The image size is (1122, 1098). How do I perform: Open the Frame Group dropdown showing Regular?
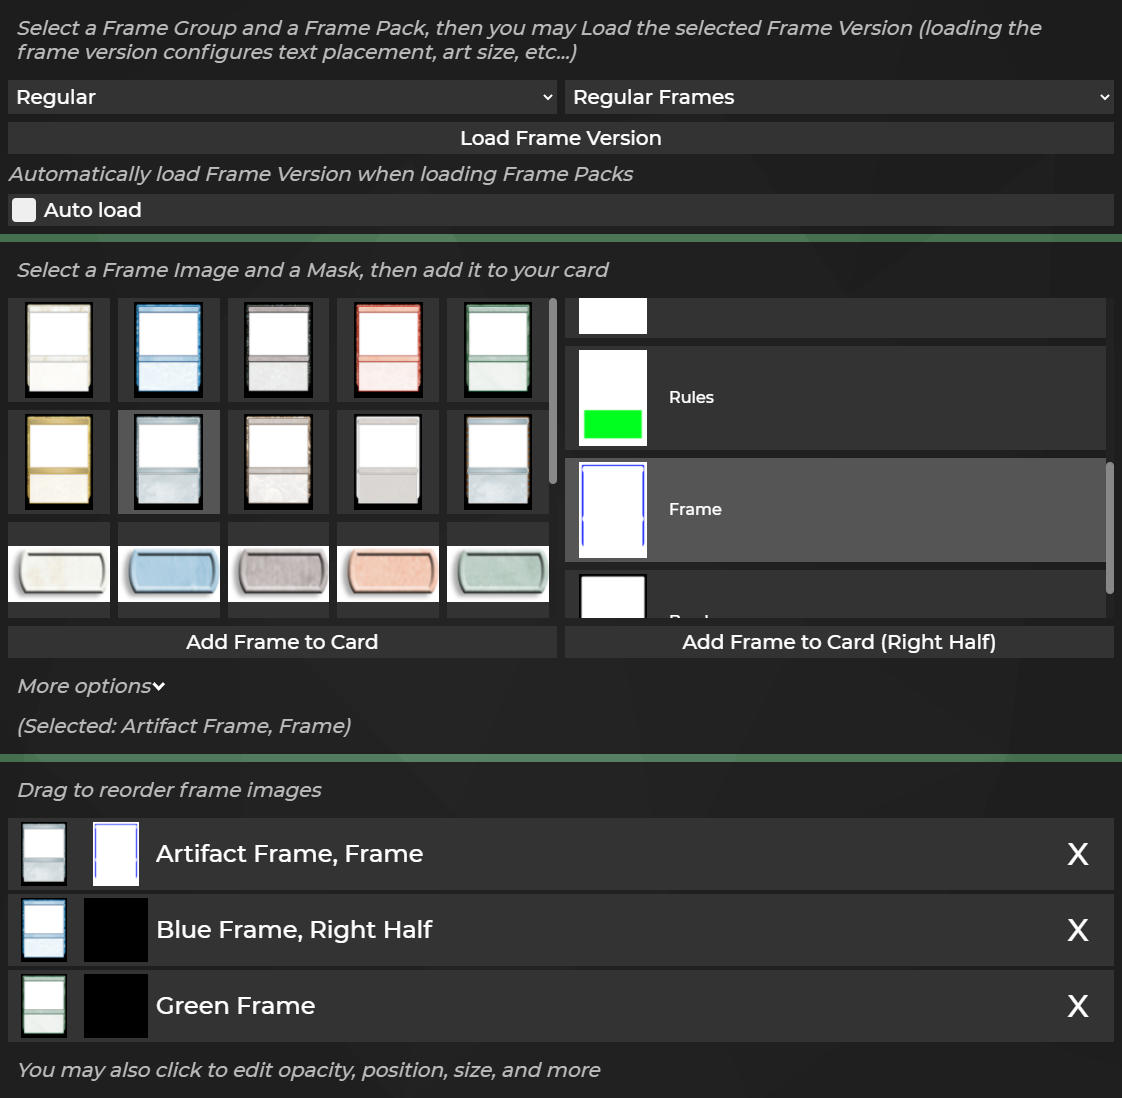click(x=283, y=97)
